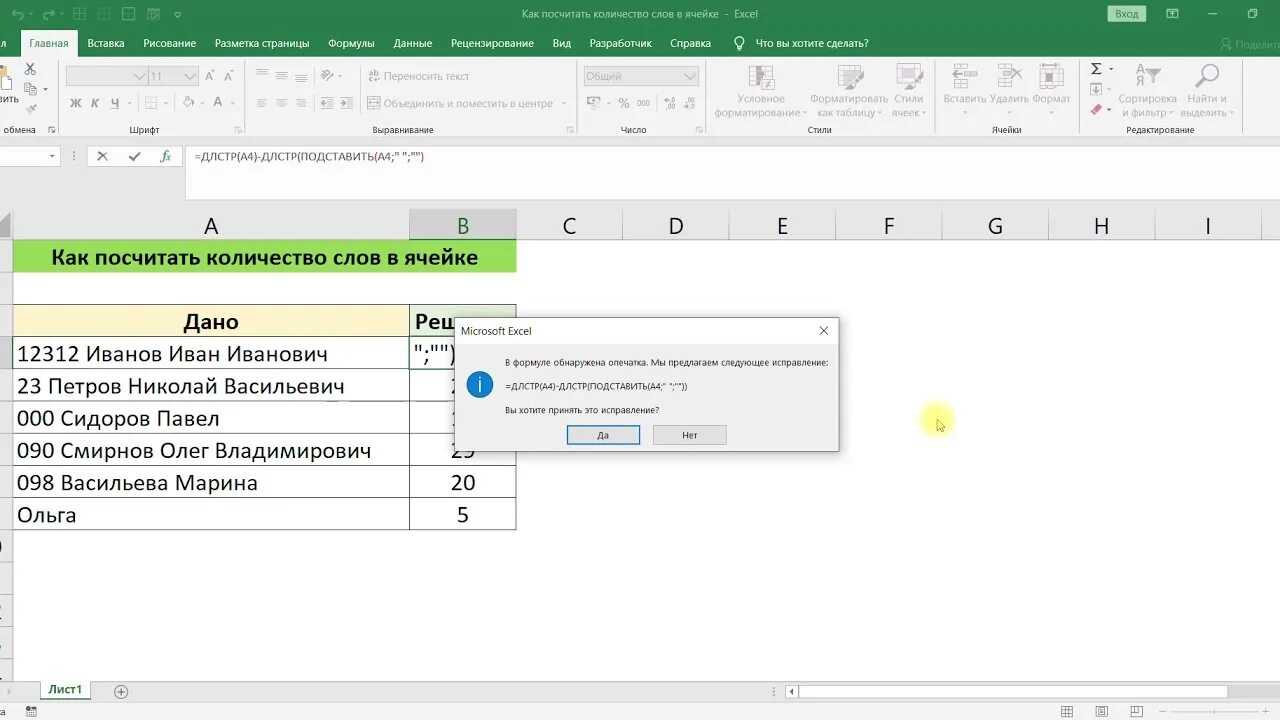Click Объединить и поместить в центре
This screenshot has height=720, width=1280.
[x=461, y=103]
